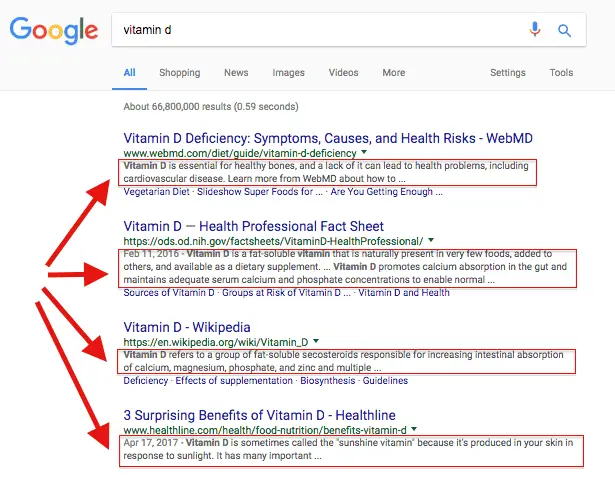The height and width of the screenshot is (481, 615).
Task: Click the www.webmd.com/diet/guide URL text
Action: tap(240, 153)
